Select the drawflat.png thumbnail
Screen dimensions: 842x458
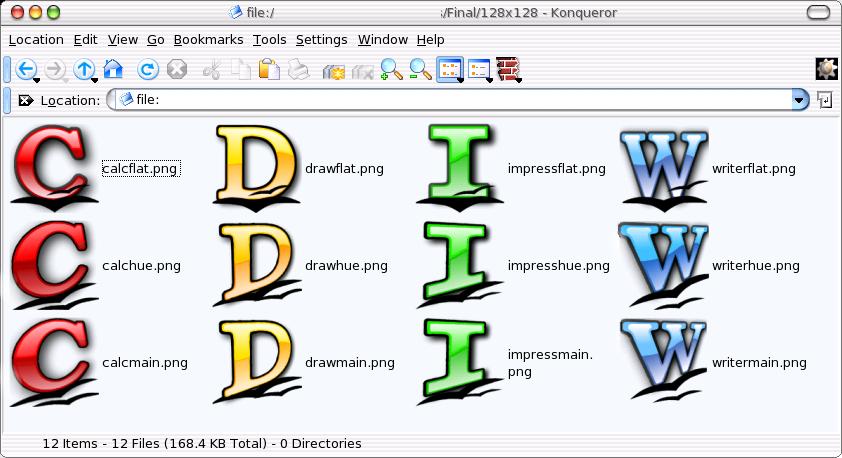coord(257,168)
